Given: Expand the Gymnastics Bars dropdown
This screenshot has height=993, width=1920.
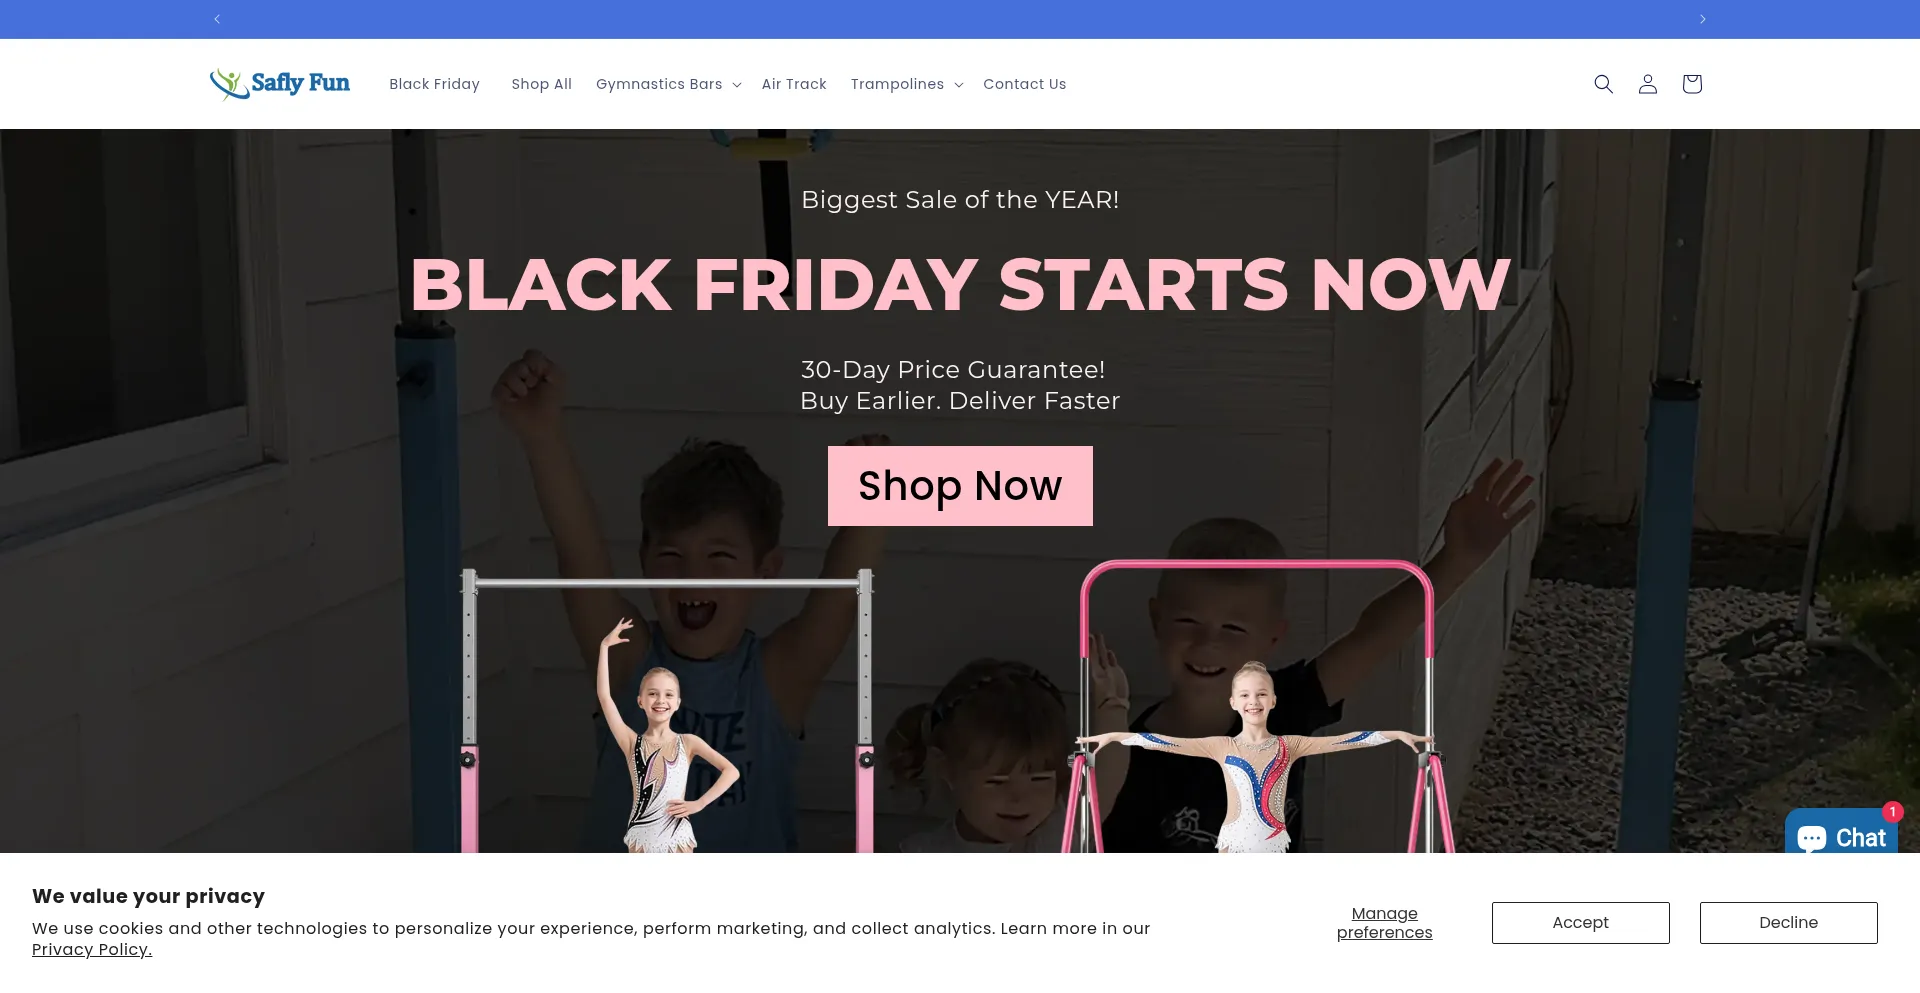Looking at the screenshot, I should pyautogui.click(x=668, y=84).
